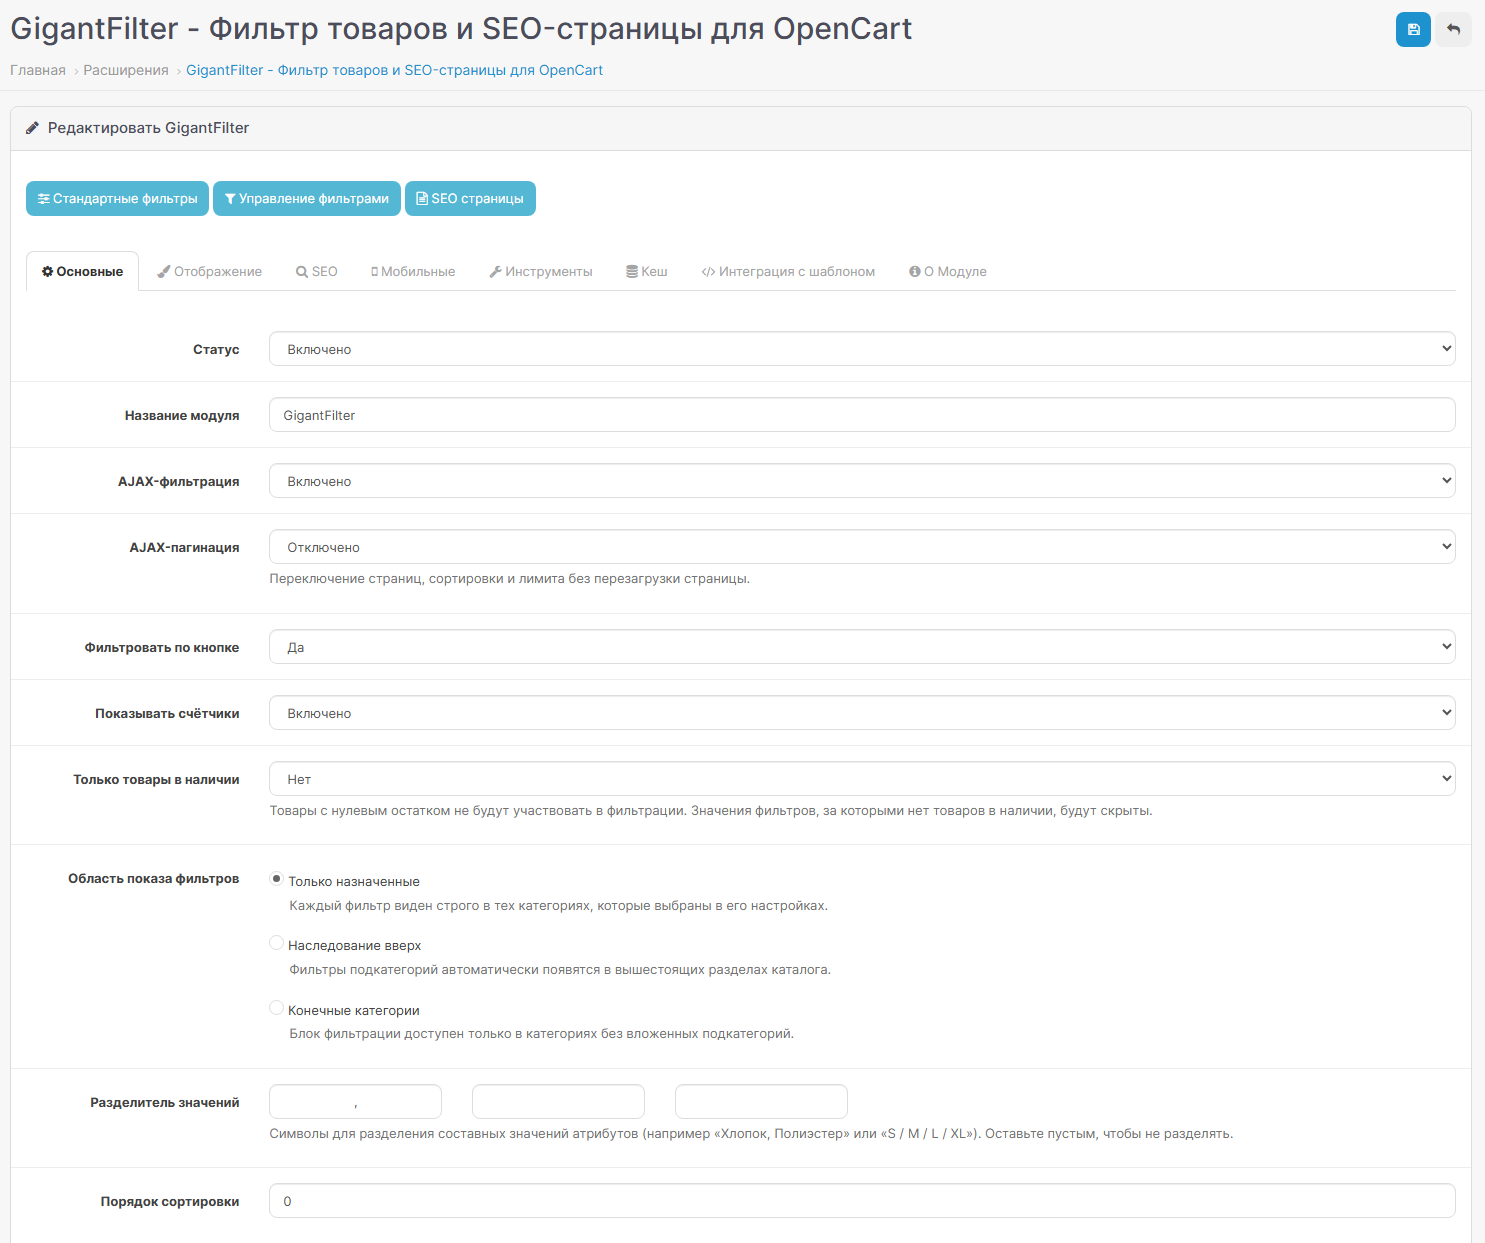Click the Статус field label

(216, 349)
